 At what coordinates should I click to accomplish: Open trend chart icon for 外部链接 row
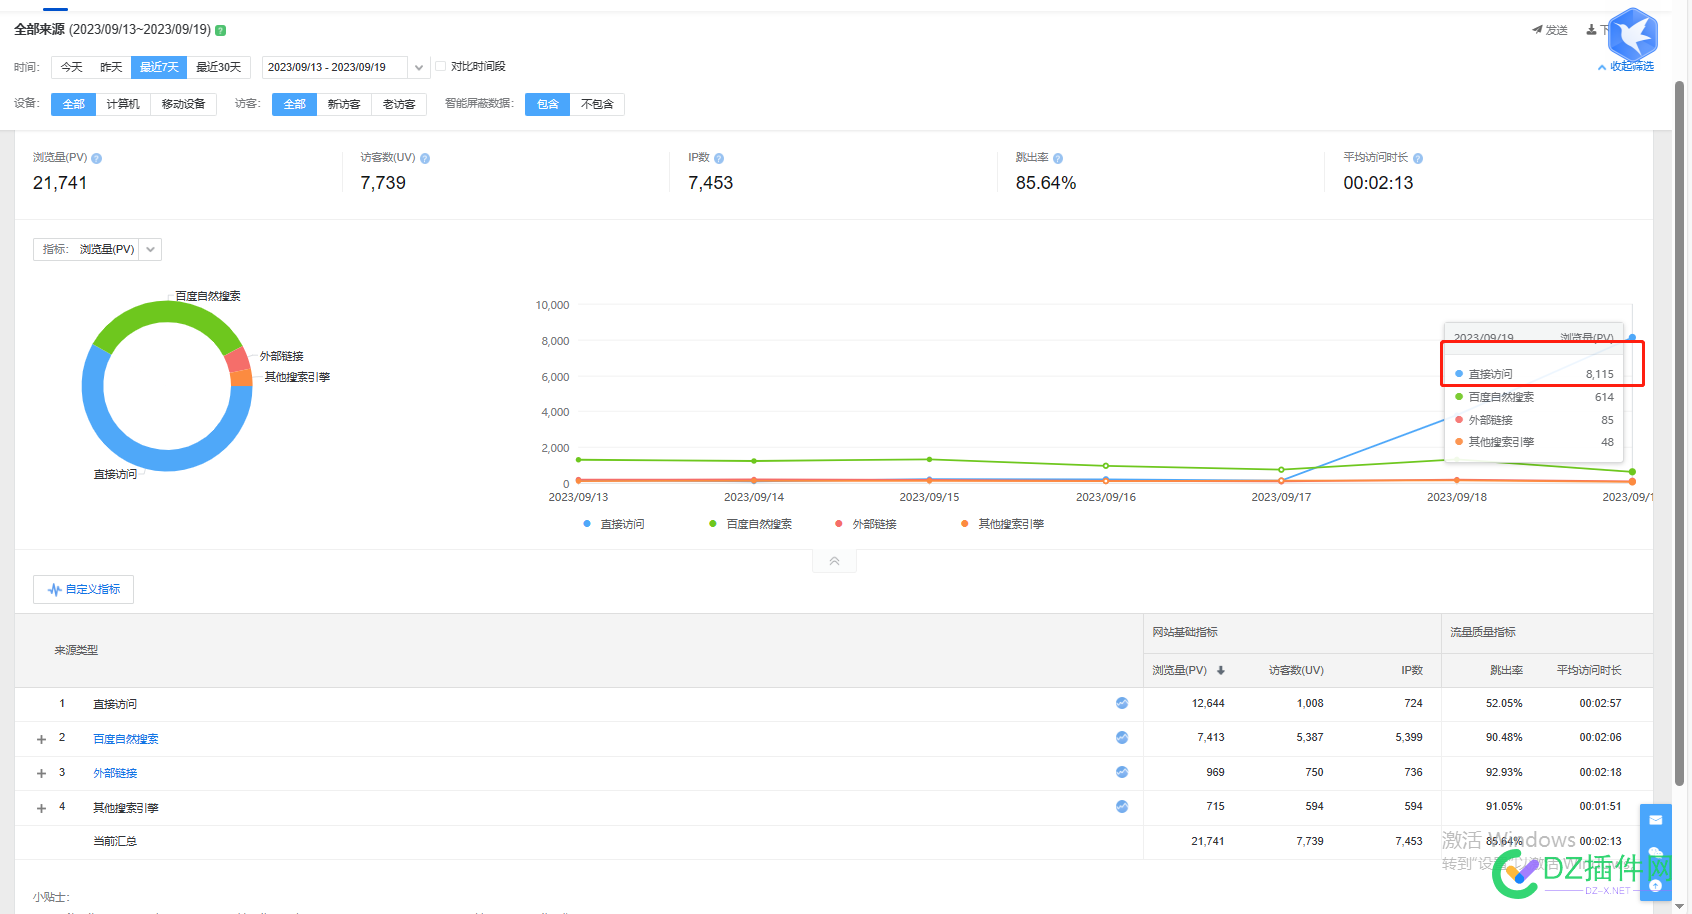(1122, 772)
